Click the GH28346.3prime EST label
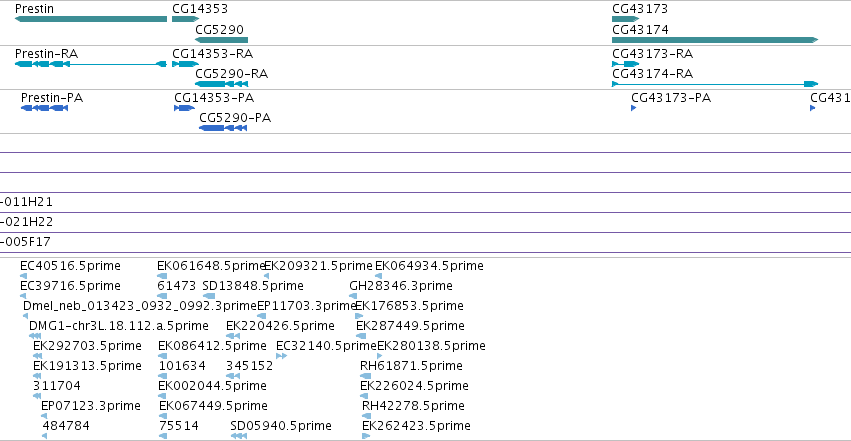The width and height of the screenshot is (851, 441). 401,285
